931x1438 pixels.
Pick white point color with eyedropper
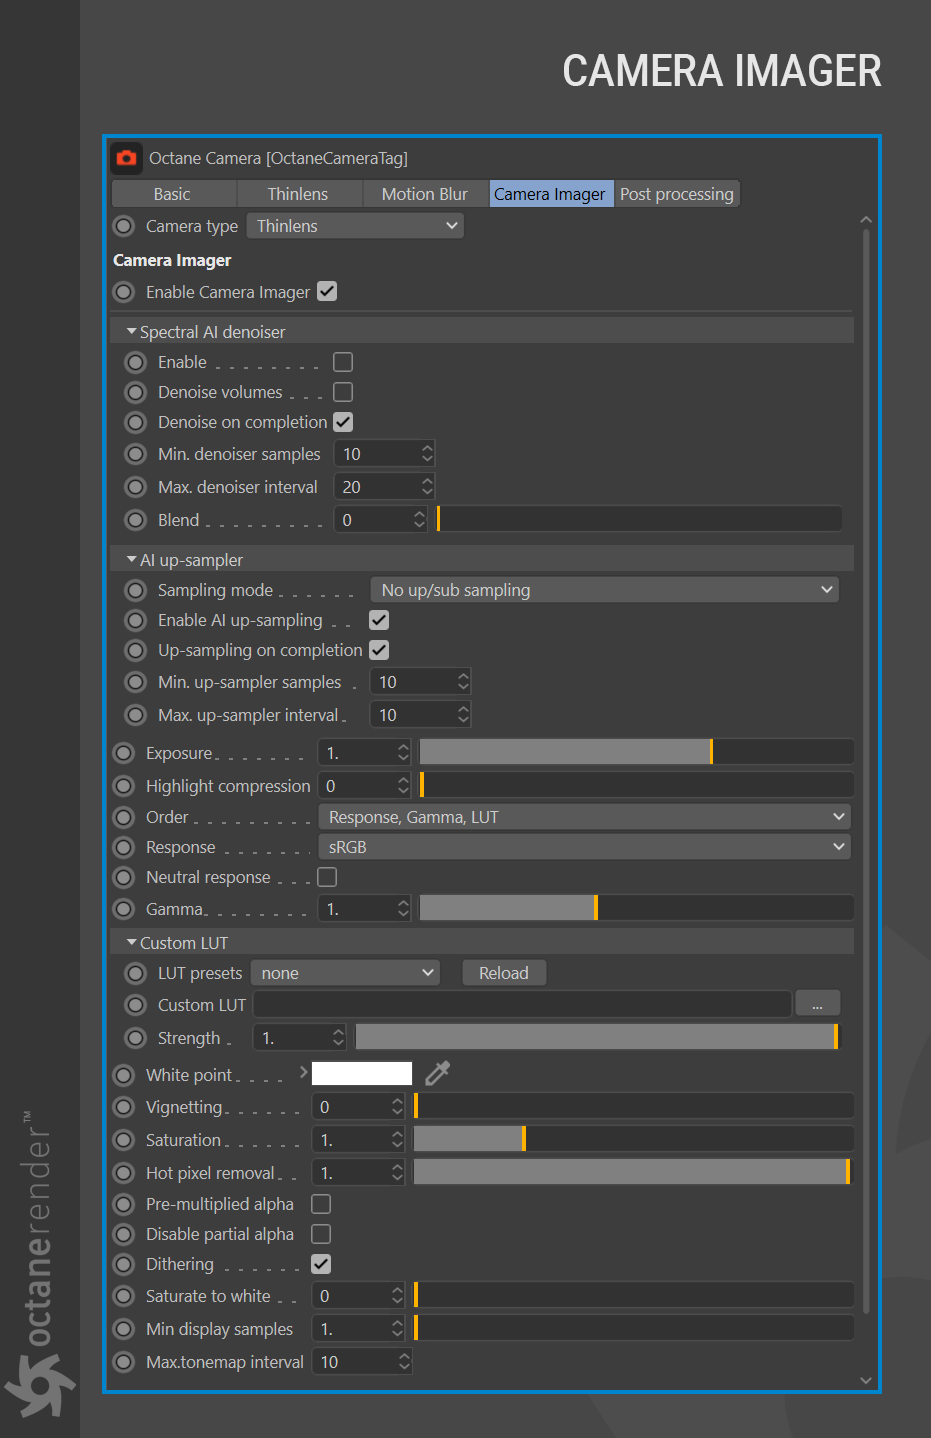(438, 1073)
